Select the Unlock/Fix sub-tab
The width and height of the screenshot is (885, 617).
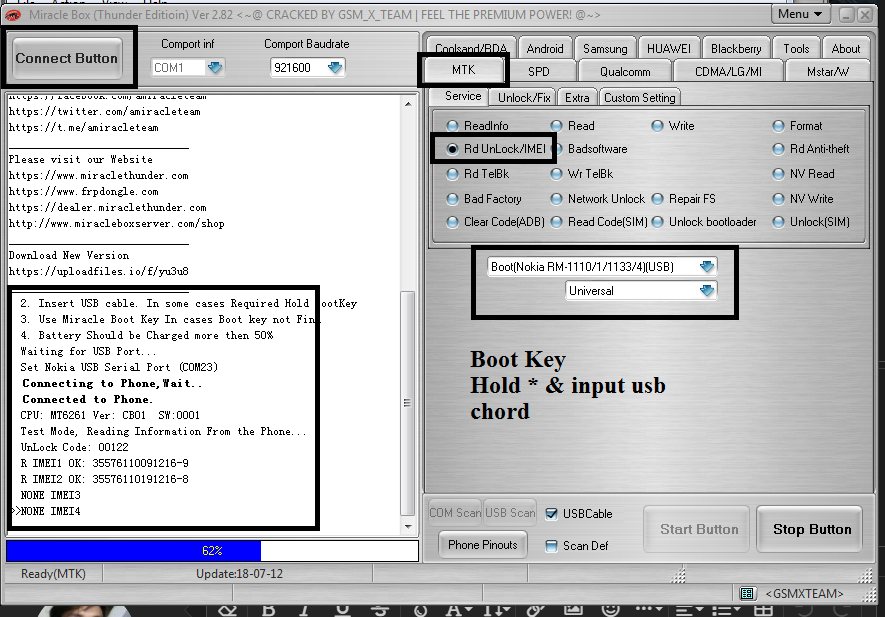click(524, 98)
